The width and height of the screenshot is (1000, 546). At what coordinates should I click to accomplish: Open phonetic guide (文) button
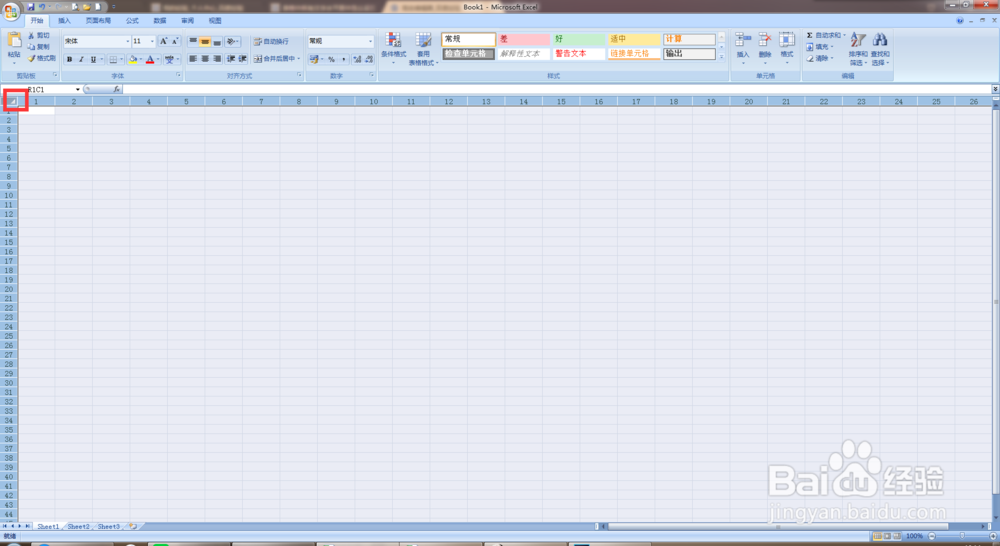point(169,59)
